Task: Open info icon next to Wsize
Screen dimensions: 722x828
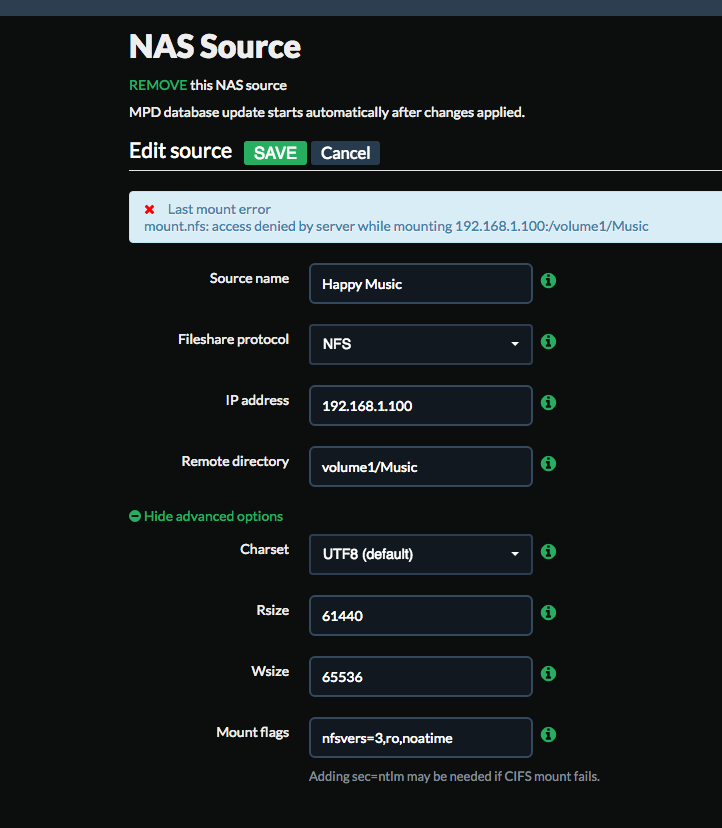Action: pos(548,674)
